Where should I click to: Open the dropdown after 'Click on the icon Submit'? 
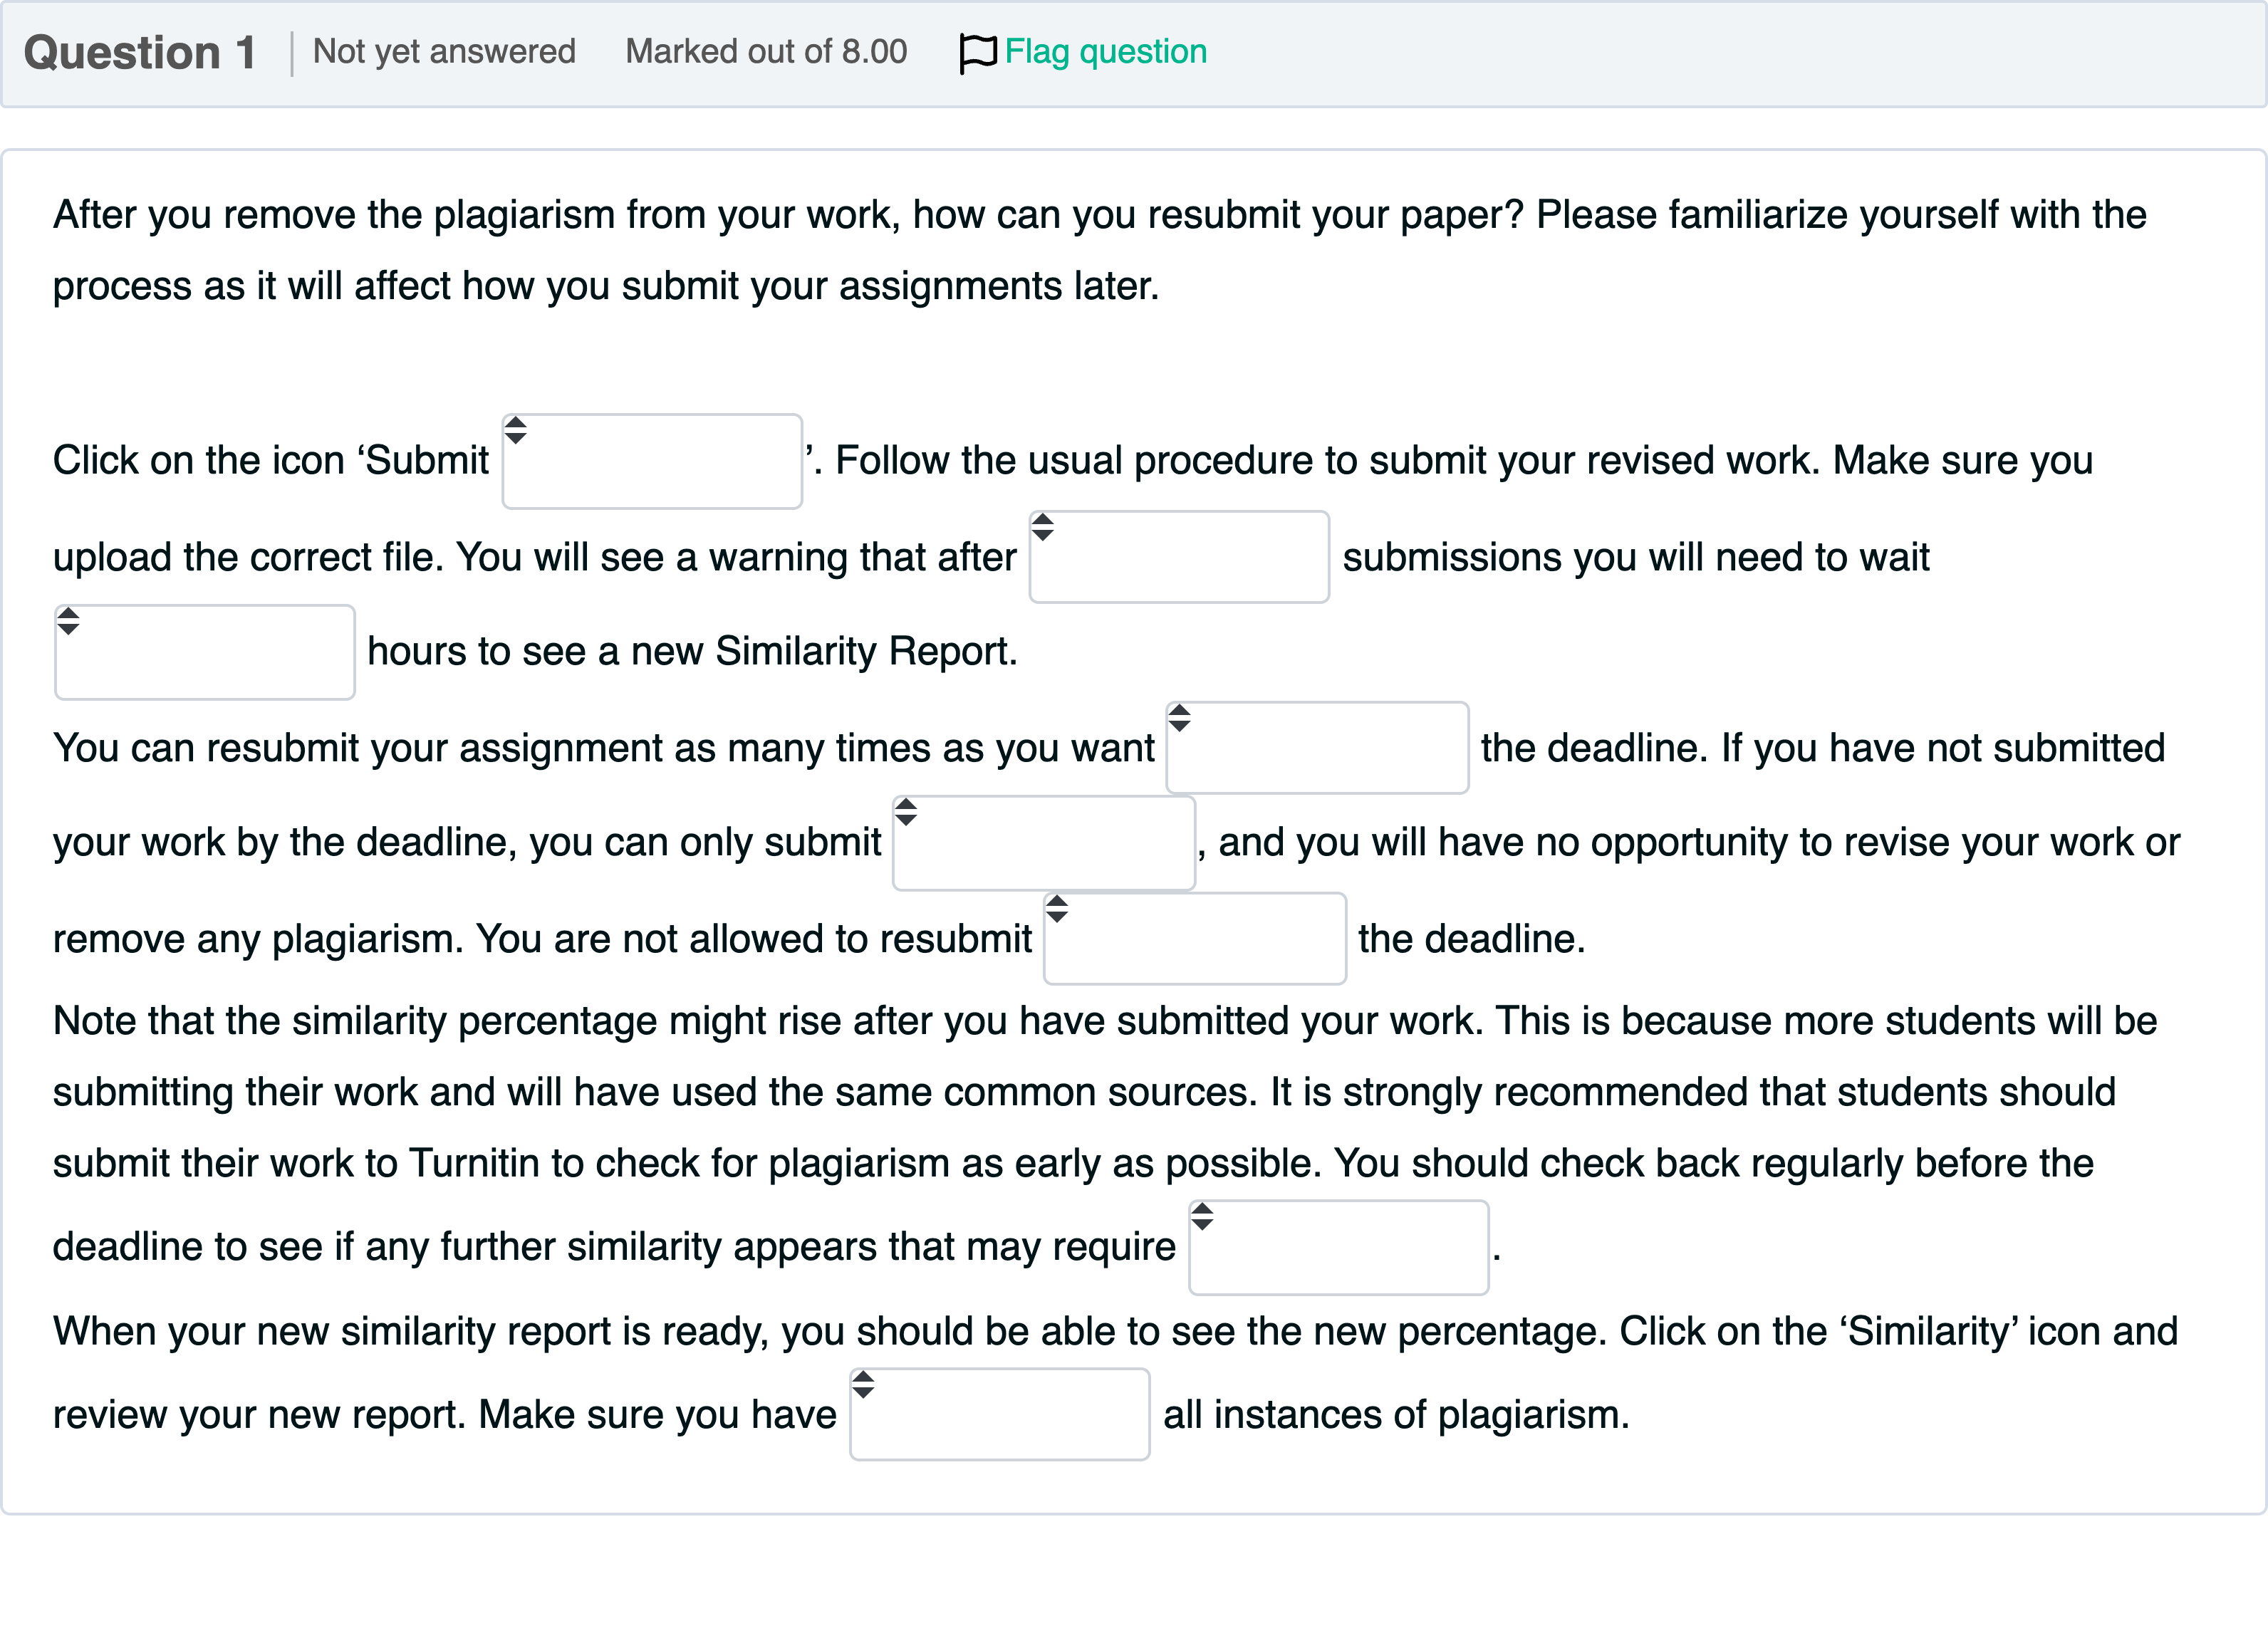(x=652, y=462)
